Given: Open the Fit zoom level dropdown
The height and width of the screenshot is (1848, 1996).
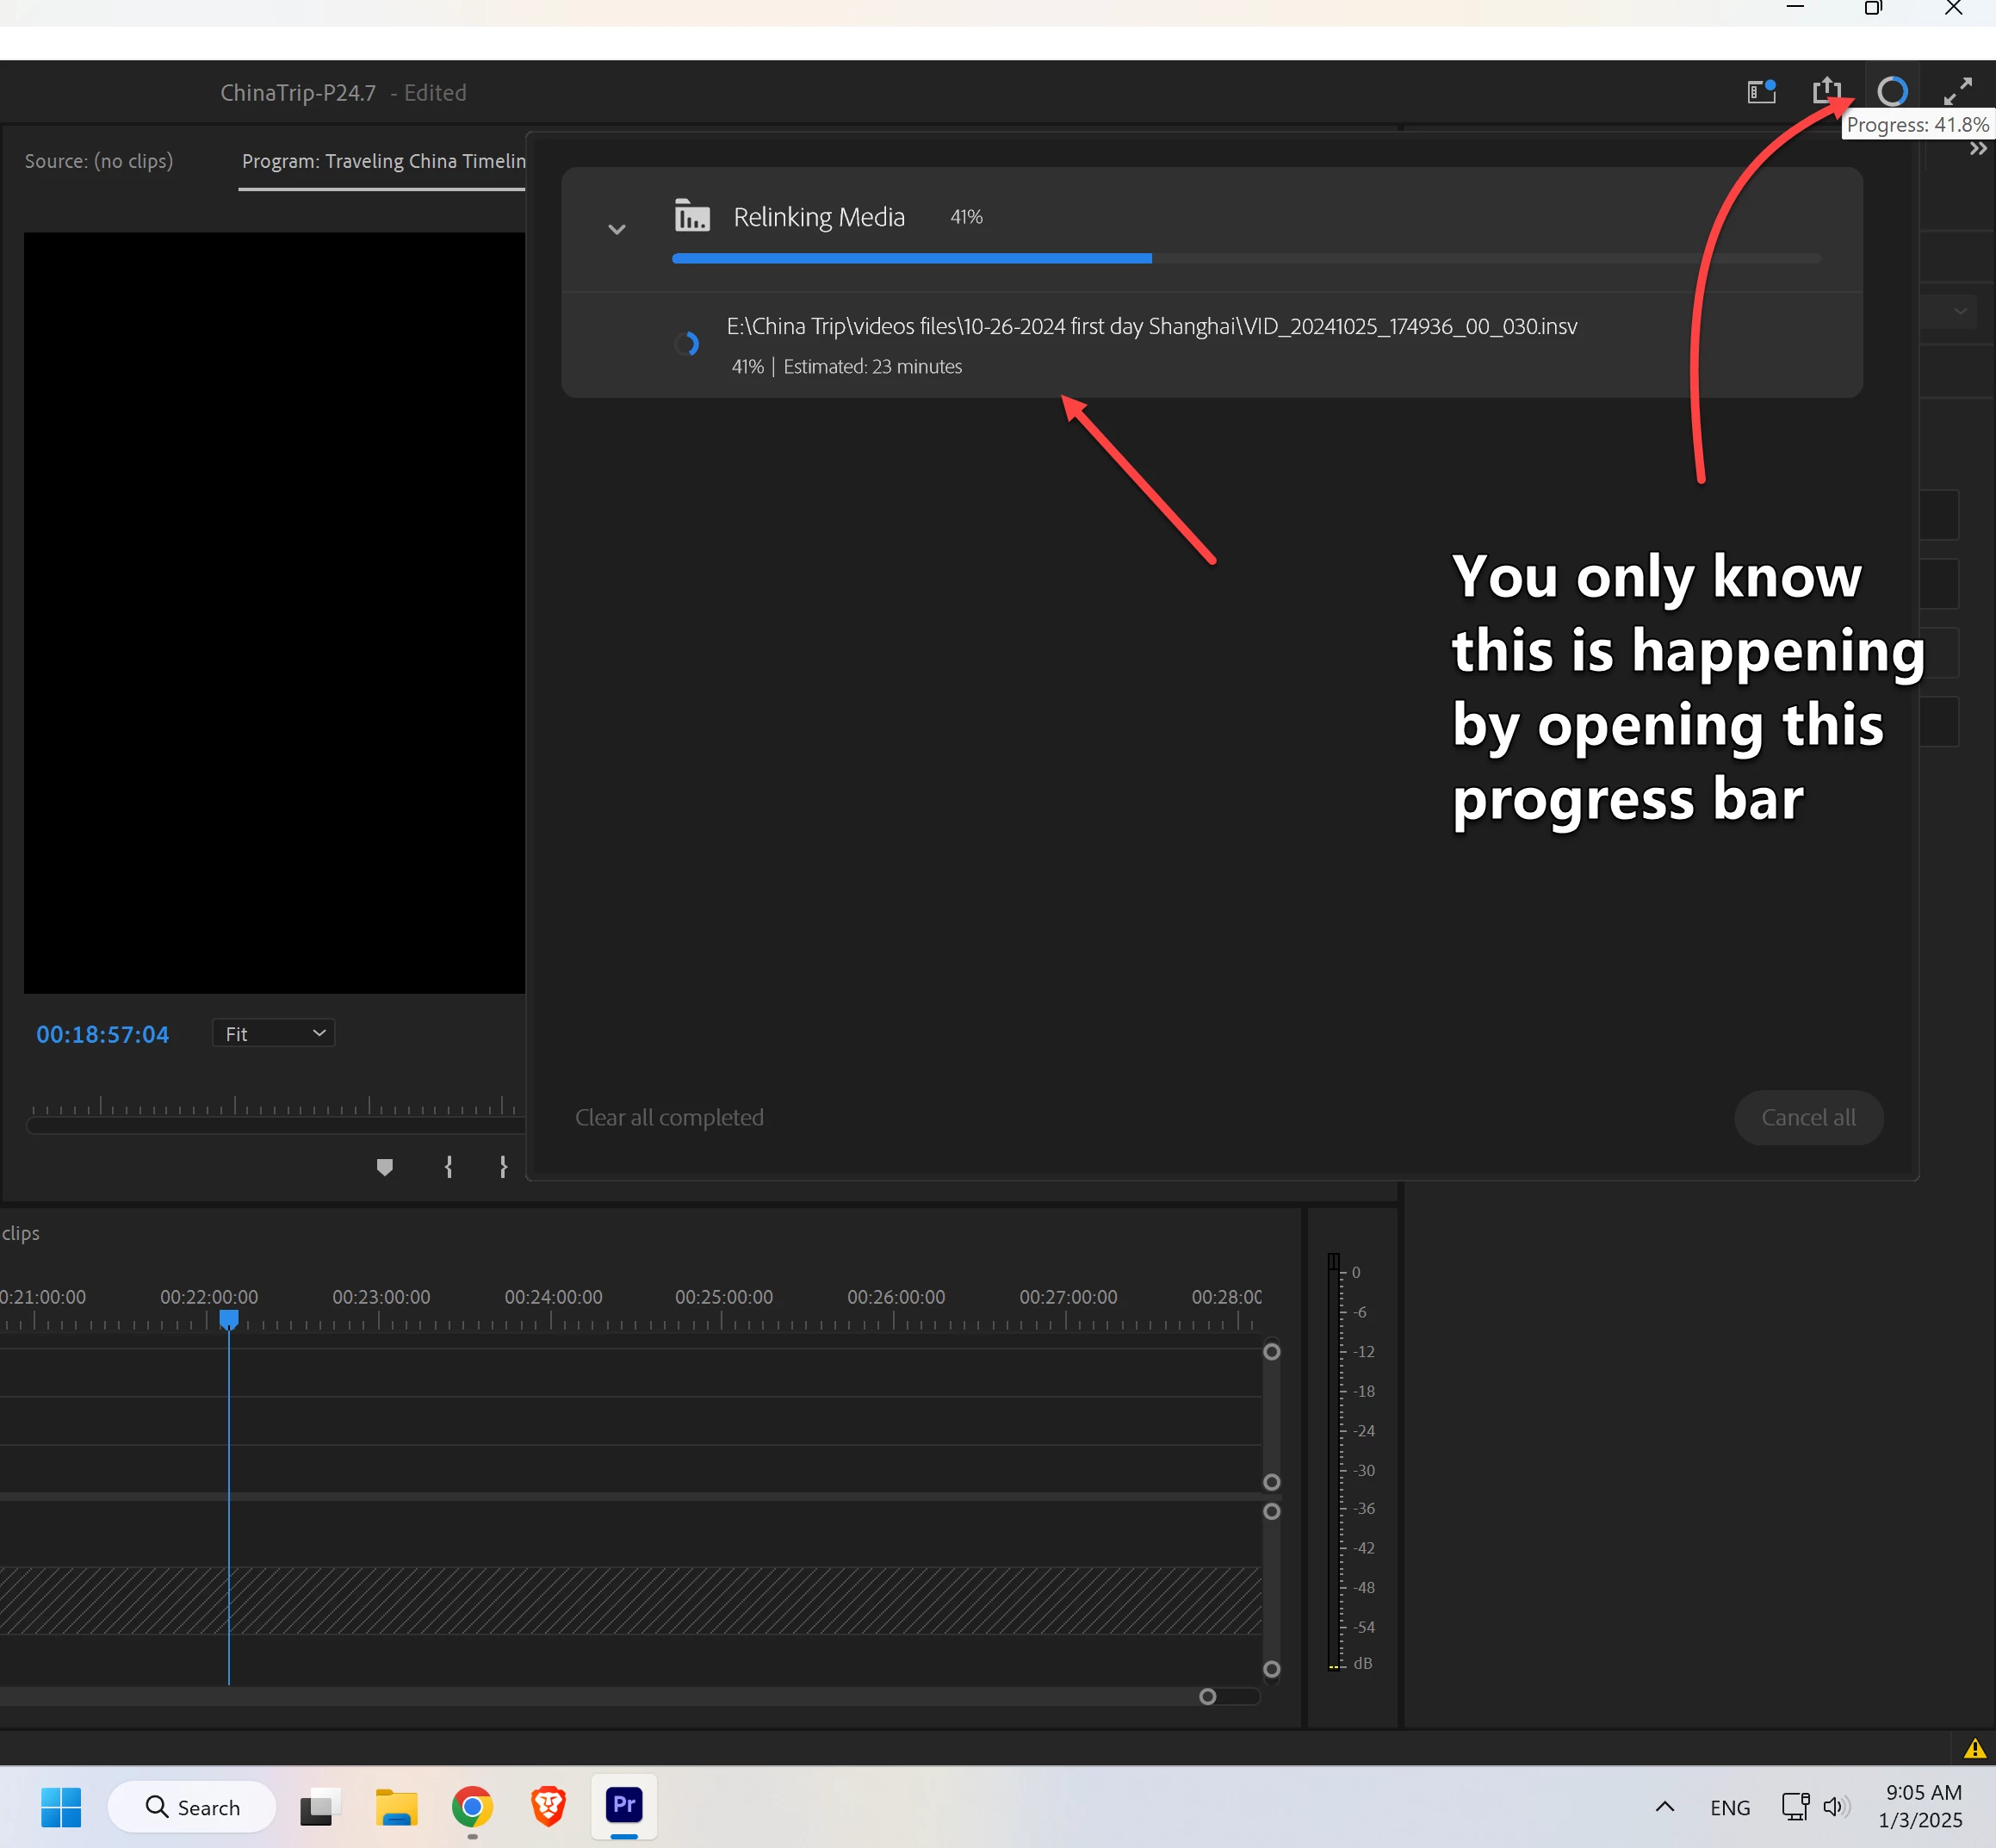Looking at the screenshot, I should pos(274,1033).
